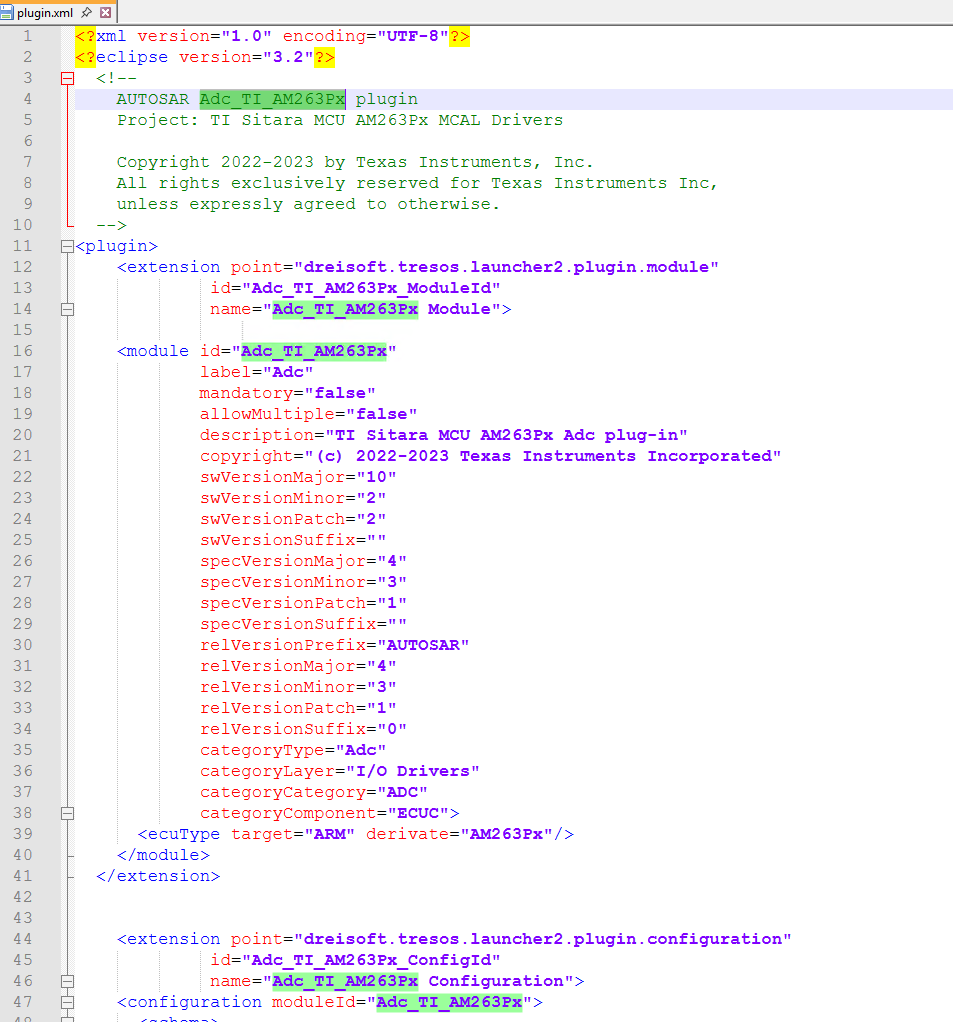Image resolution: width=953 pixels, height=1022 pixels.
Task: Click the specVersionSuffix attribute
Action: [x=303, y=624]
